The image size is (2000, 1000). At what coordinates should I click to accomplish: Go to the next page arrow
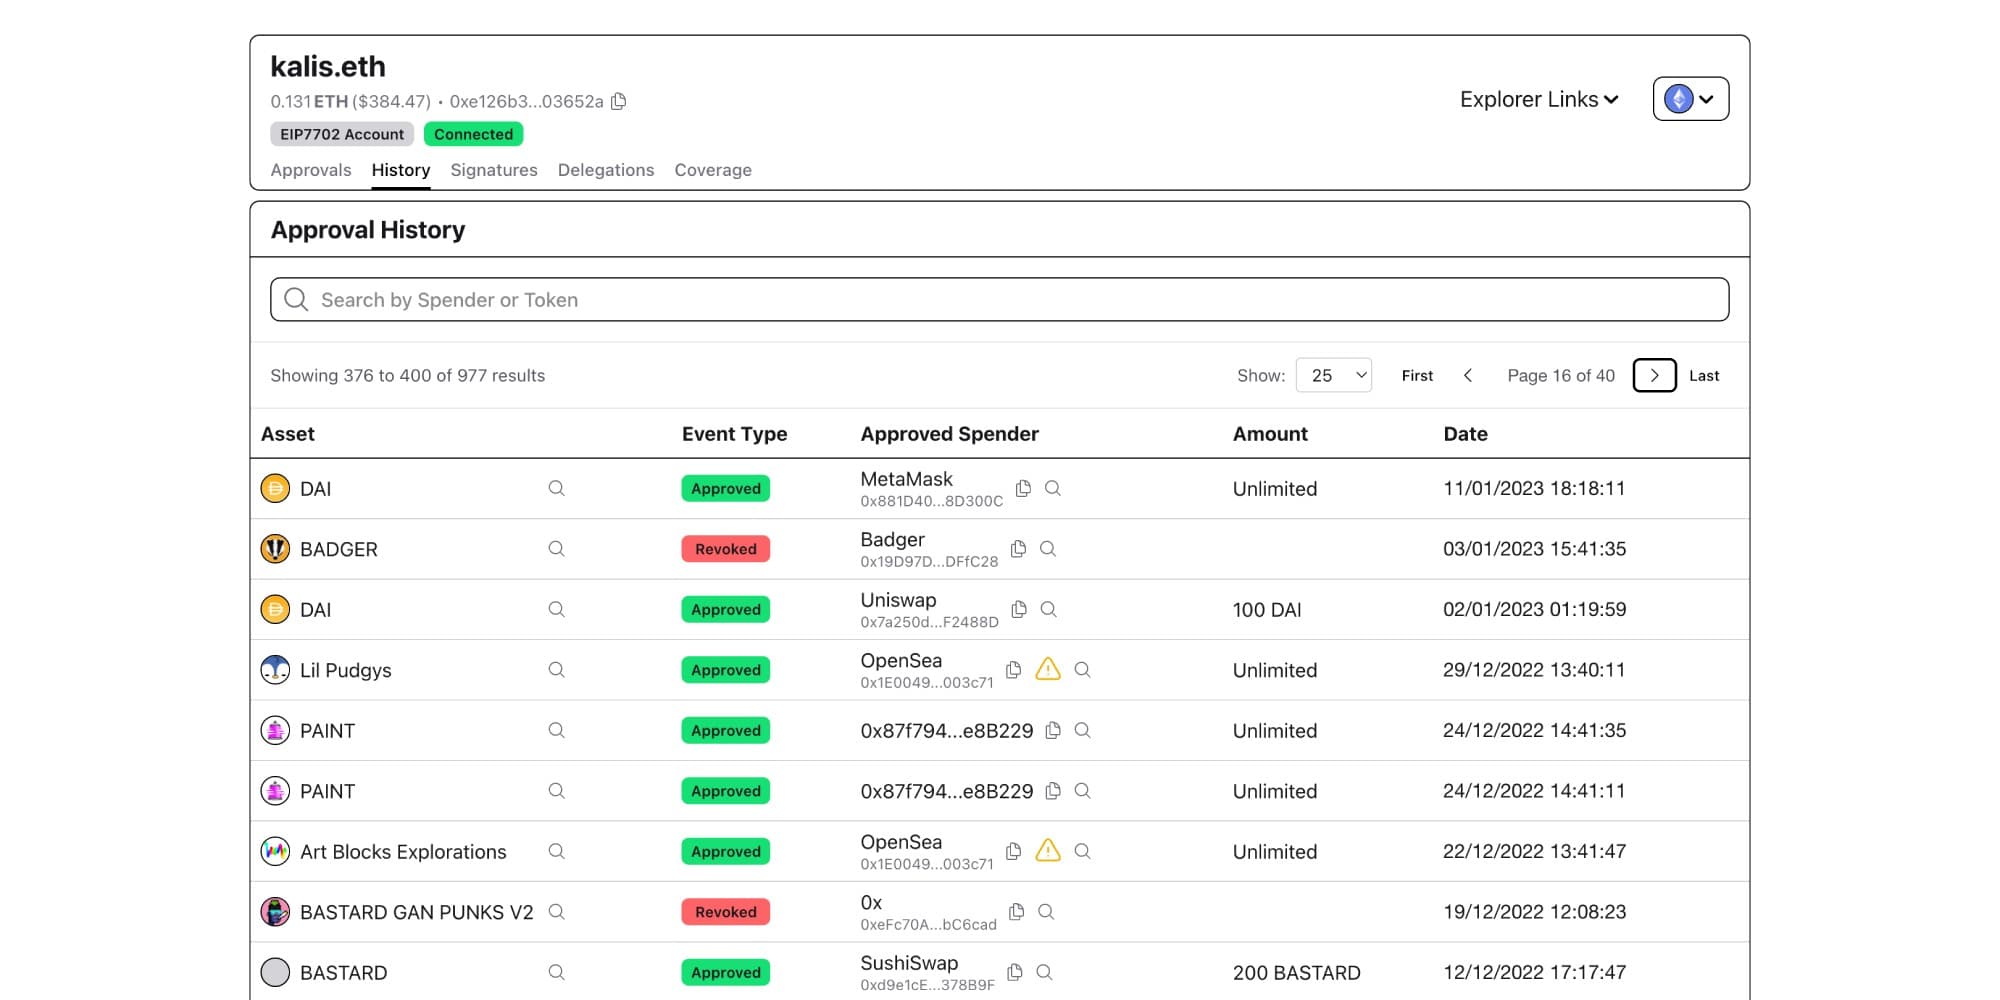pyautogui.click(x=1654, y=375)
